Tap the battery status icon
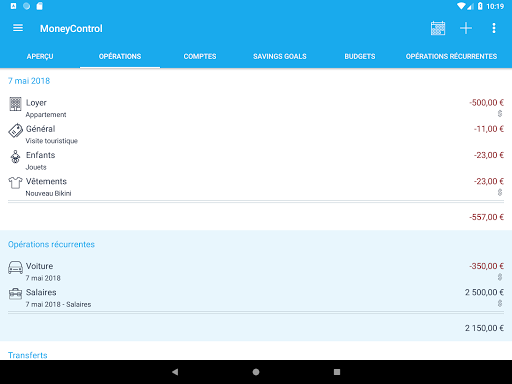The image size is (512, 384). pyautogui.click(x=480, y=6)
